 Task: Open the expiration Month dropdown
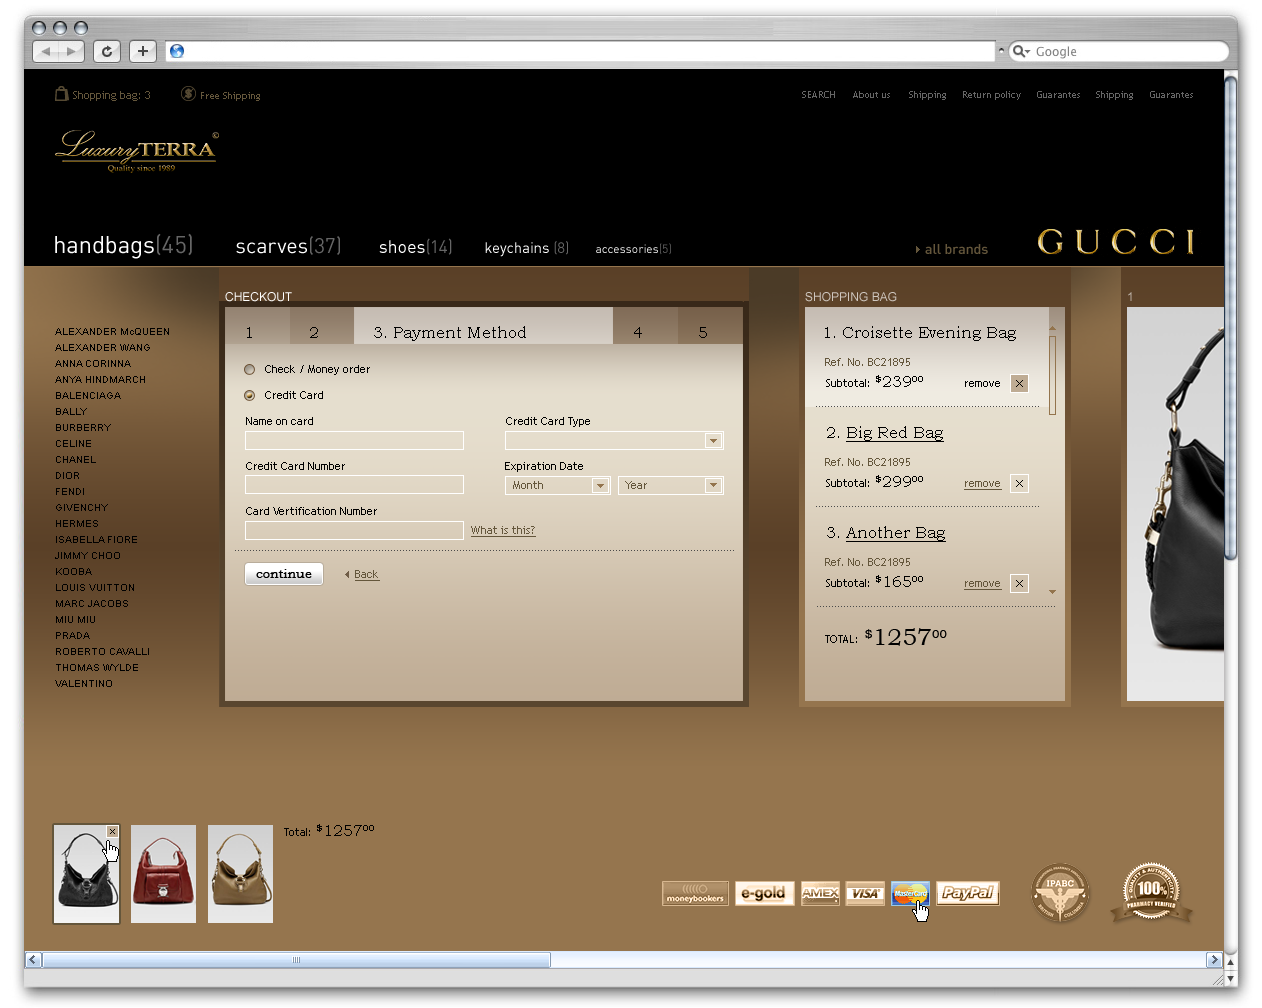coord(557,486)
